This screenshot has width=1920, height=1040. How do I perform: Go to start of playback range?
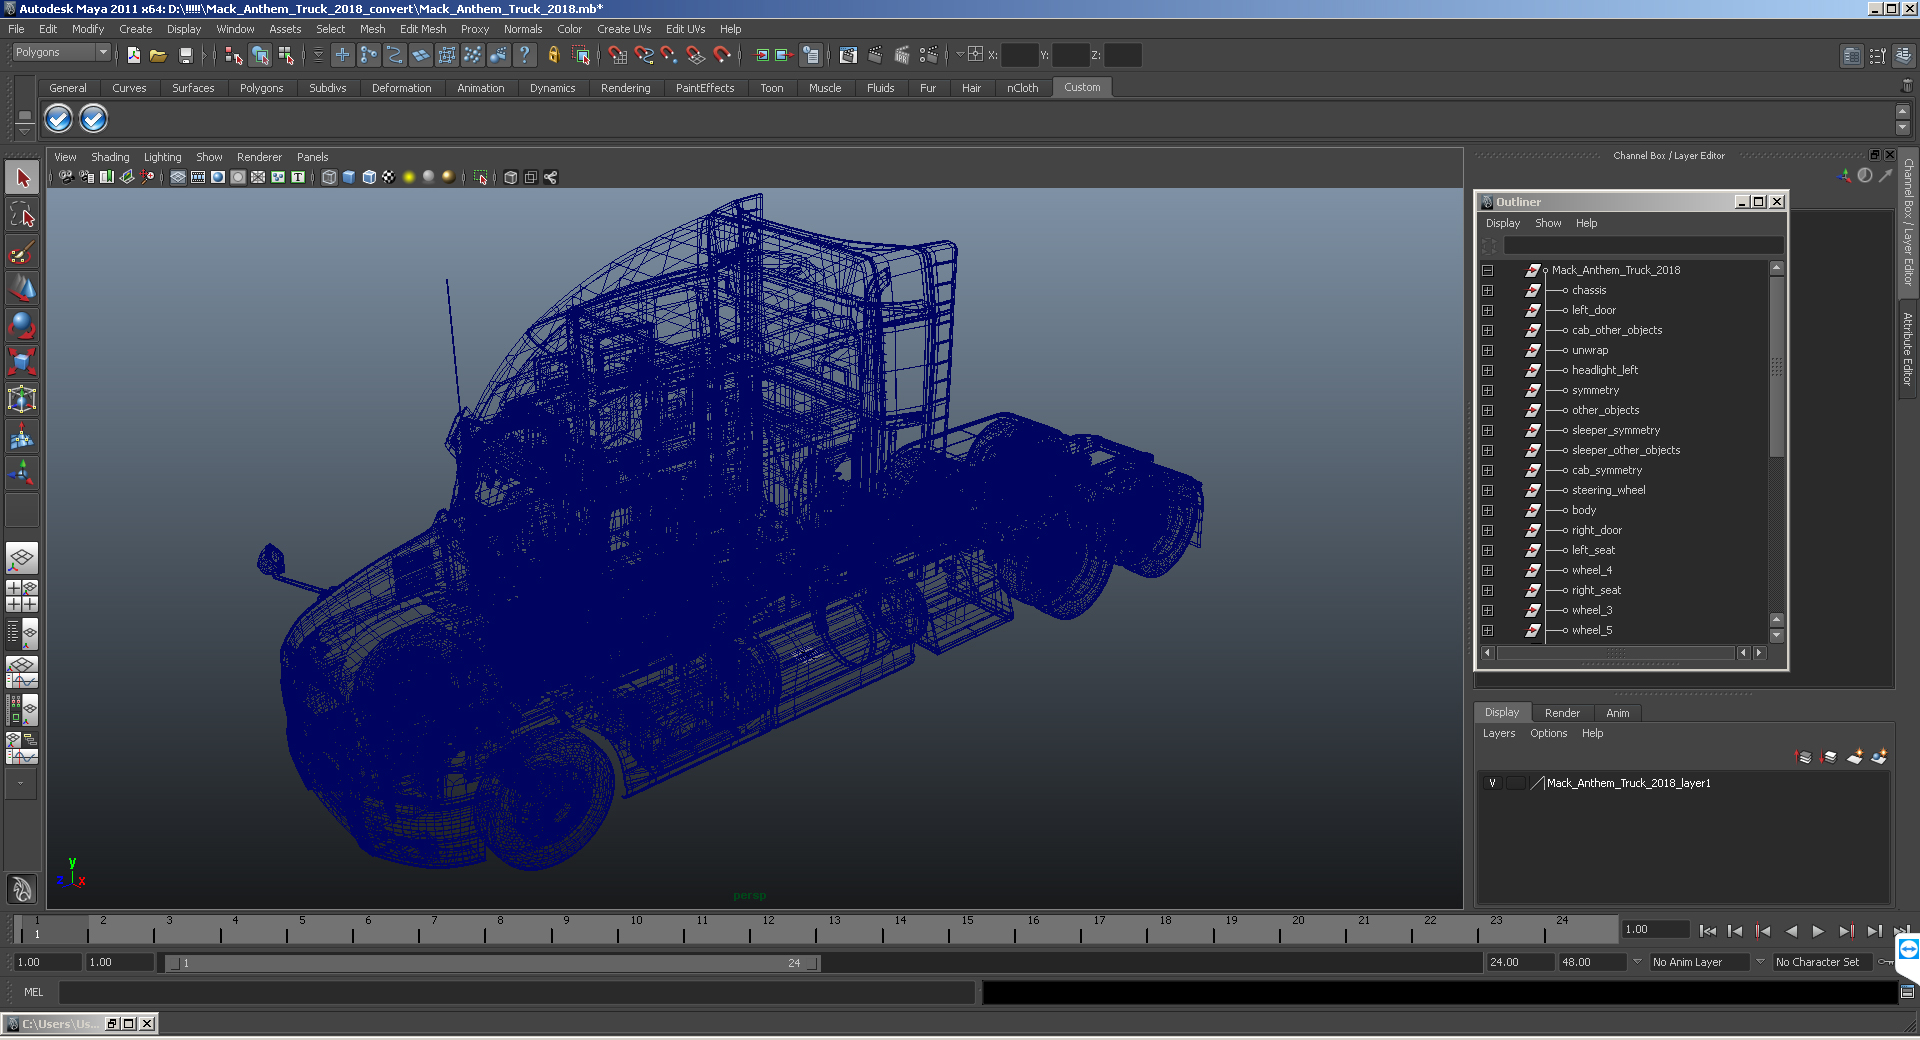pyautogui.click(x=1708, y=931)
